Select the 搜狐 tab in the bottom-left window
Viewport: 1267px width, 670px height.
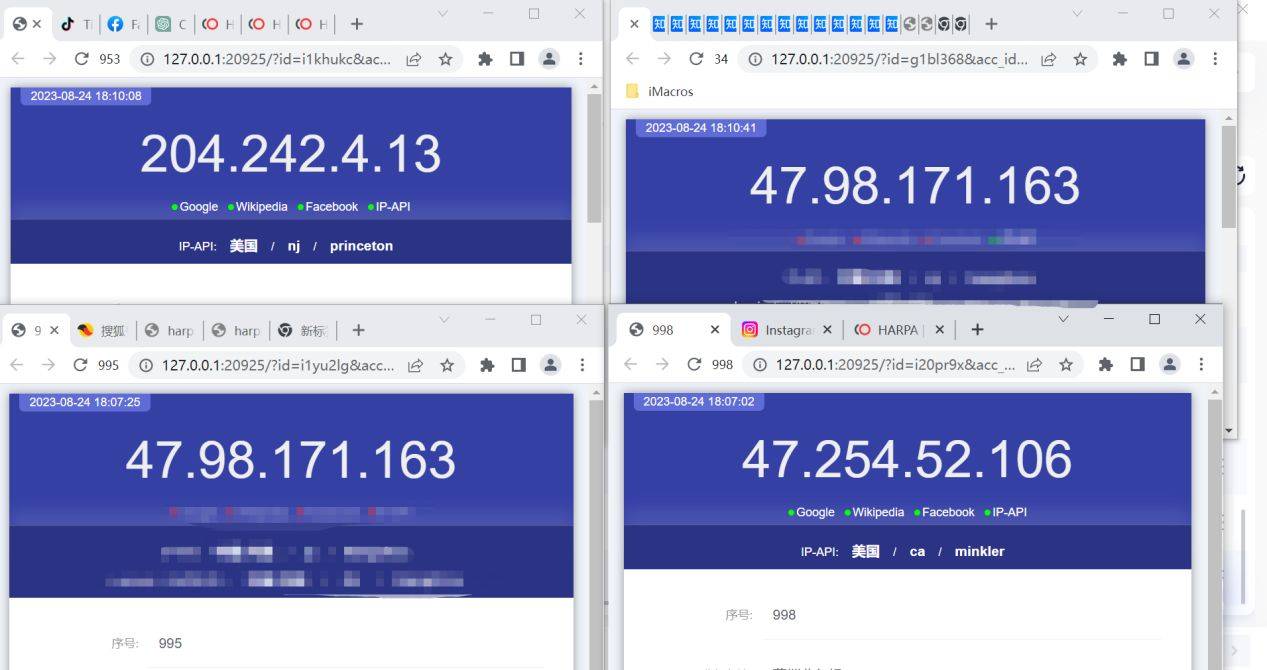click(x=110, y=329)
